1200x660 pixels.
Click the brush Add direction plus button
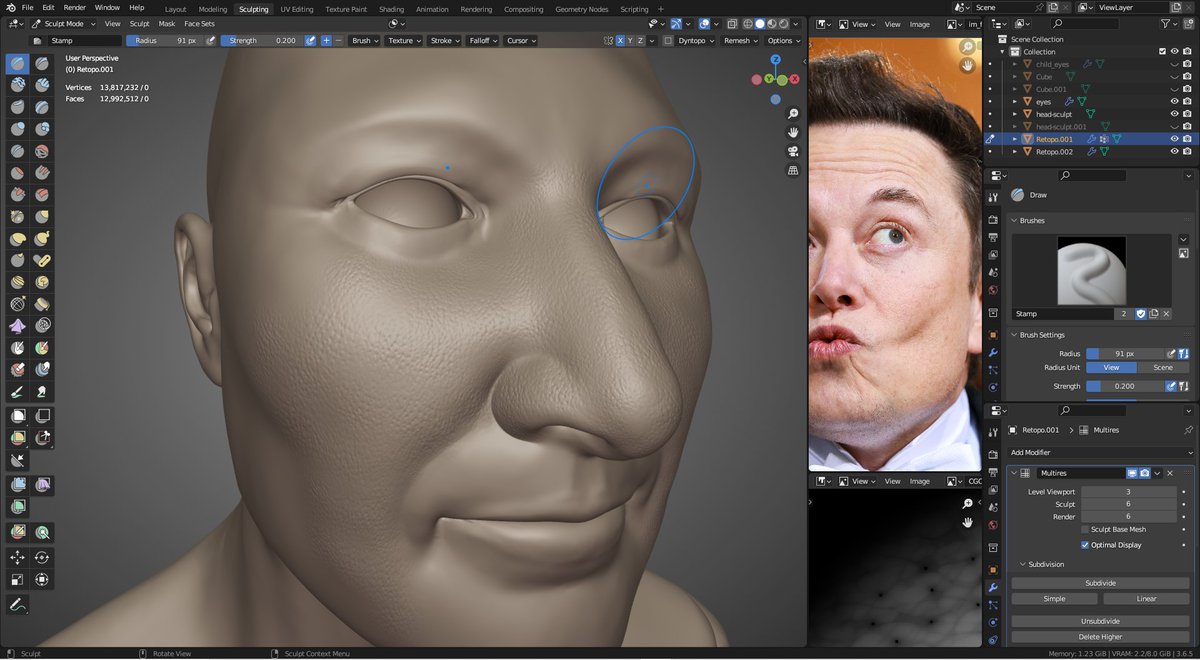[x=326, y=40]
